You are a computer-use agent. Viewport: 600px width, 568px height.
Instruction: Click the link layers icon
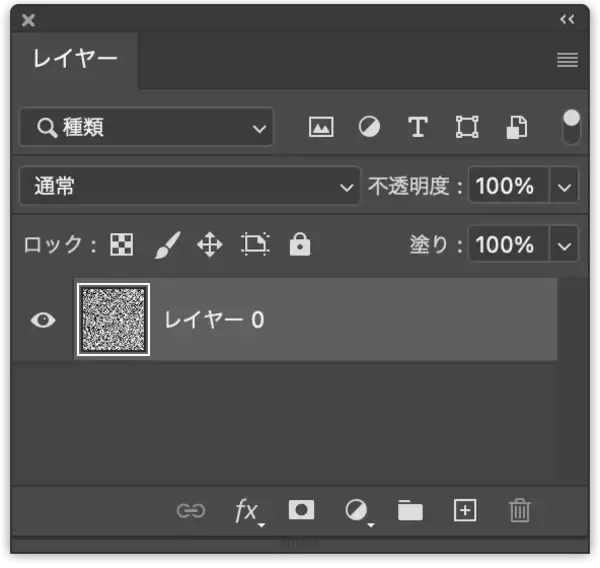[191, 511]
